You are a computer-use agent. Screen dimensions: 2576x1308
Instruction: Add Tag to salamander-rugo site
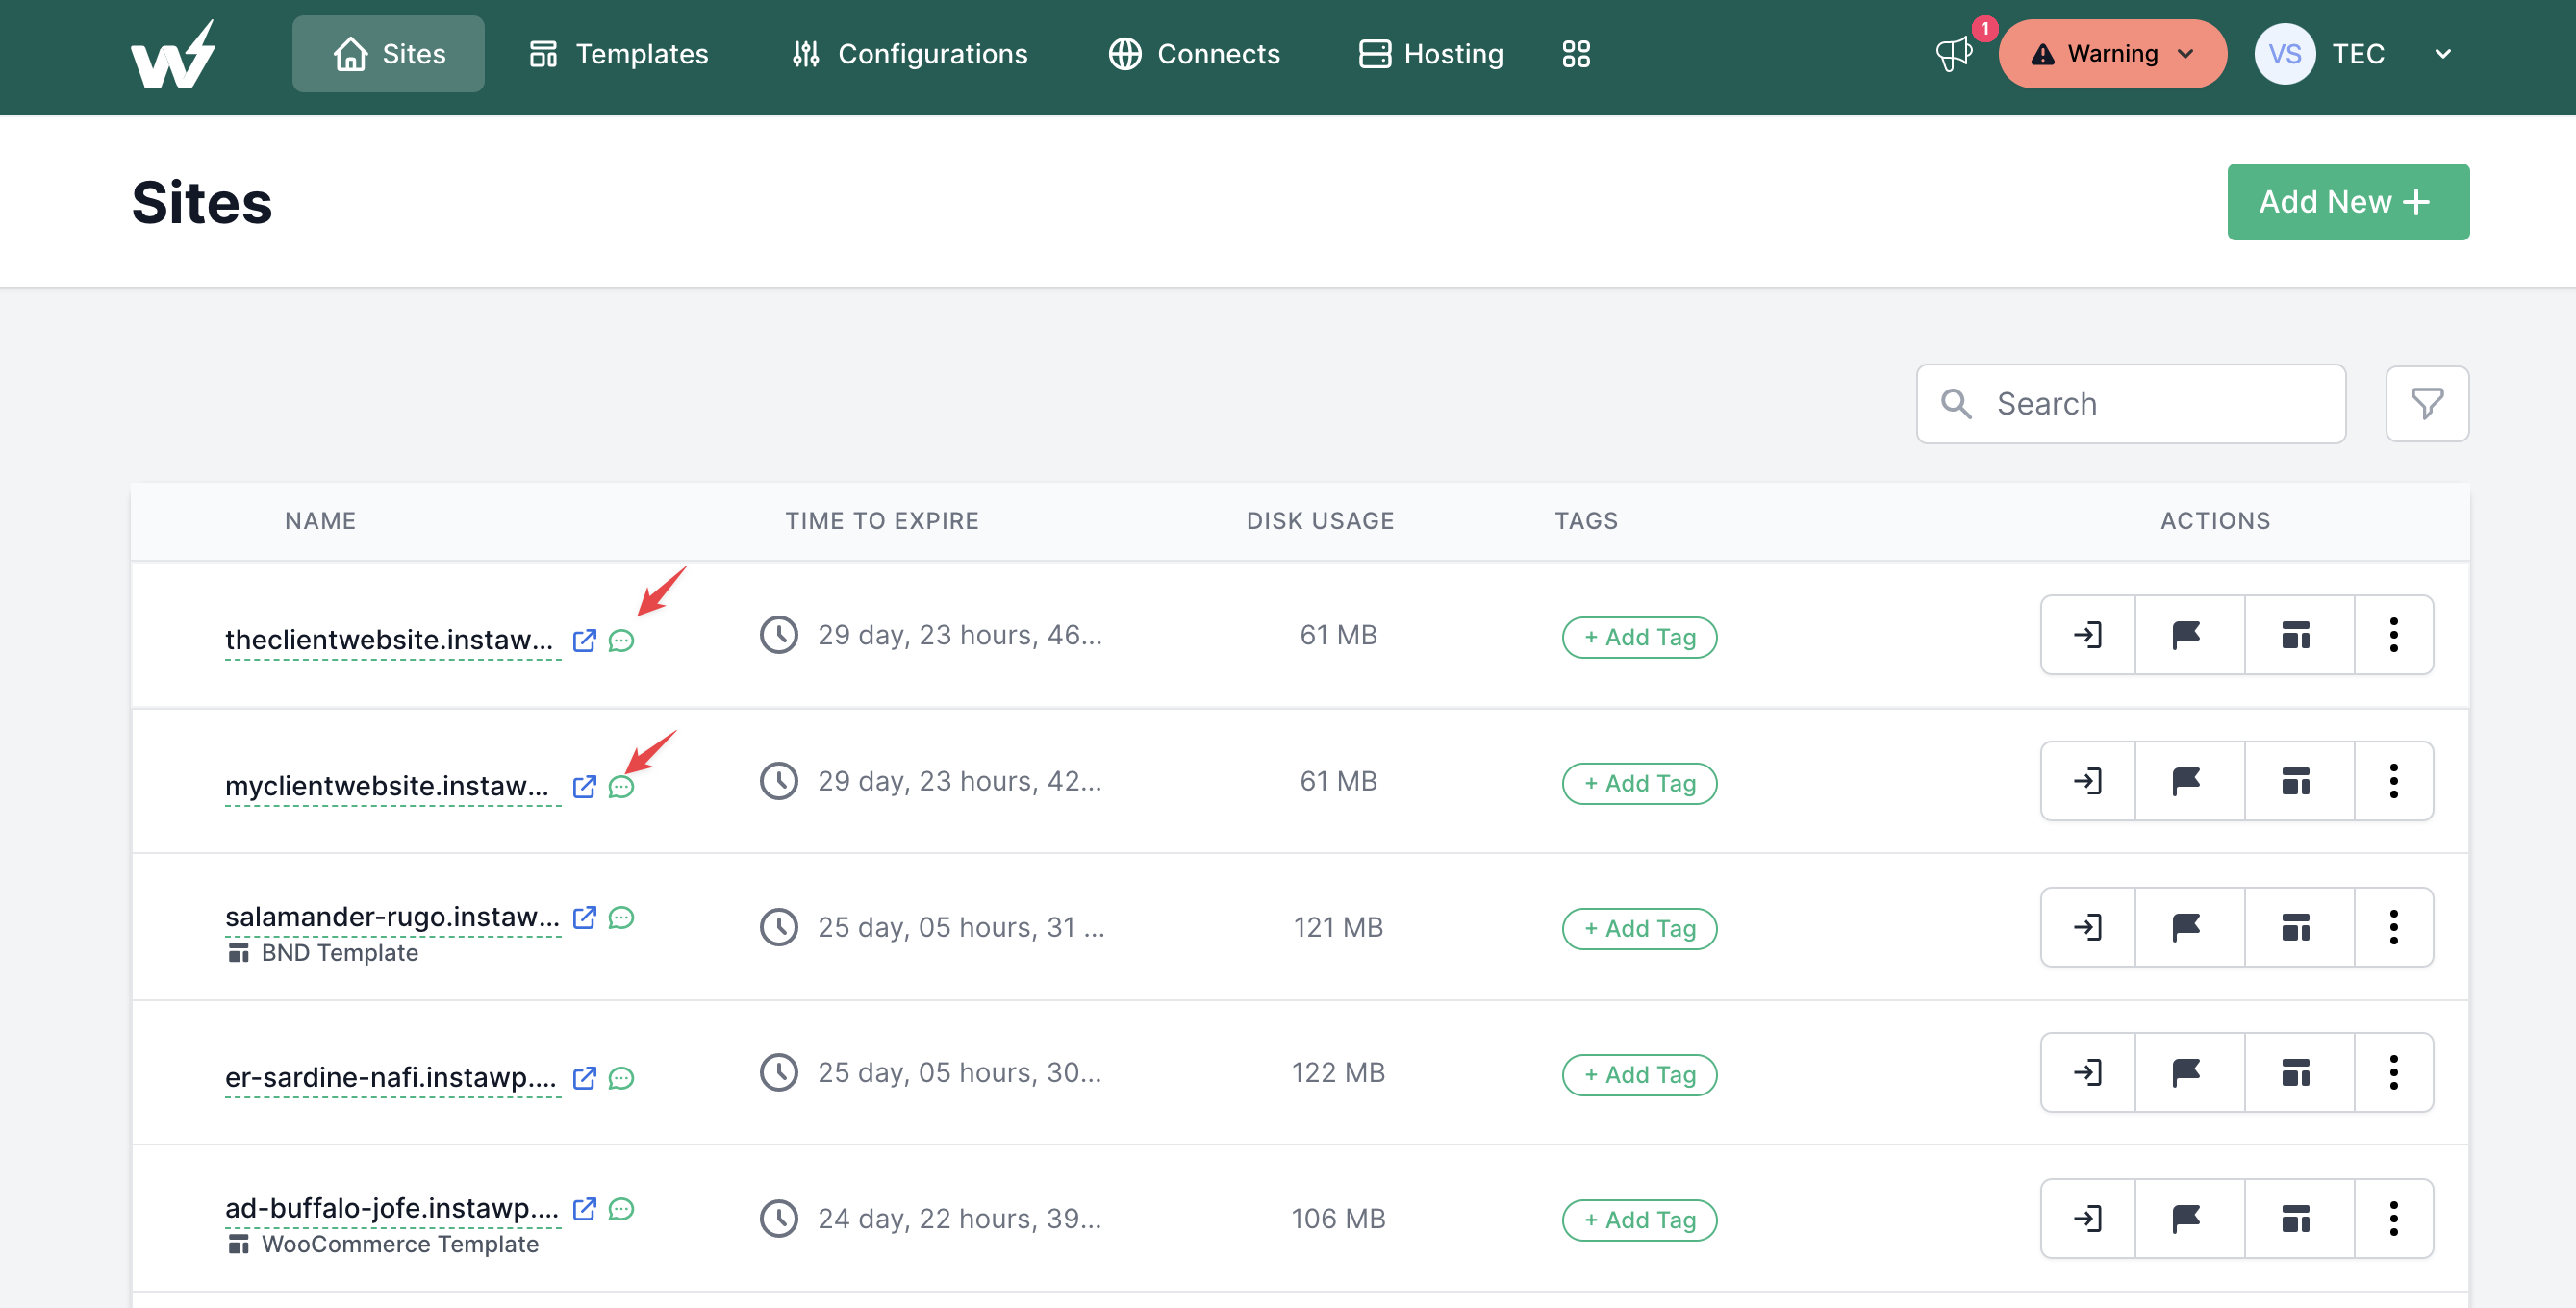pyautogui.click(x=1639, y=929)
